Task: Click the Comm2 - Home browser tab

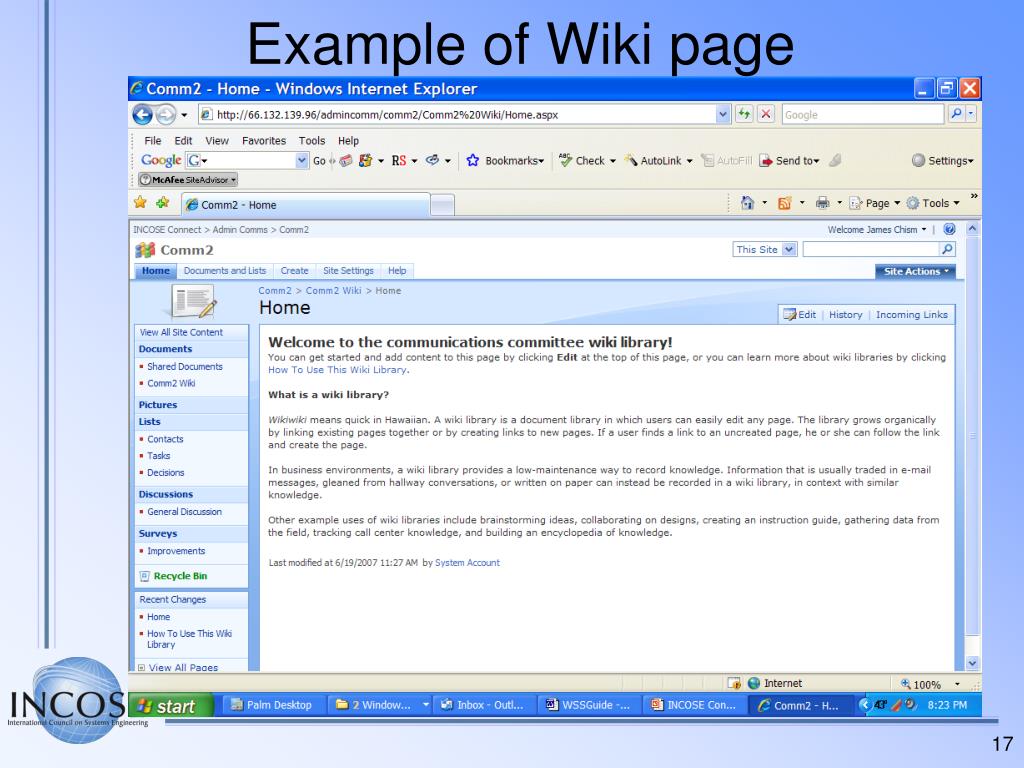Action: pyautogui.click(x=306, y=204)
